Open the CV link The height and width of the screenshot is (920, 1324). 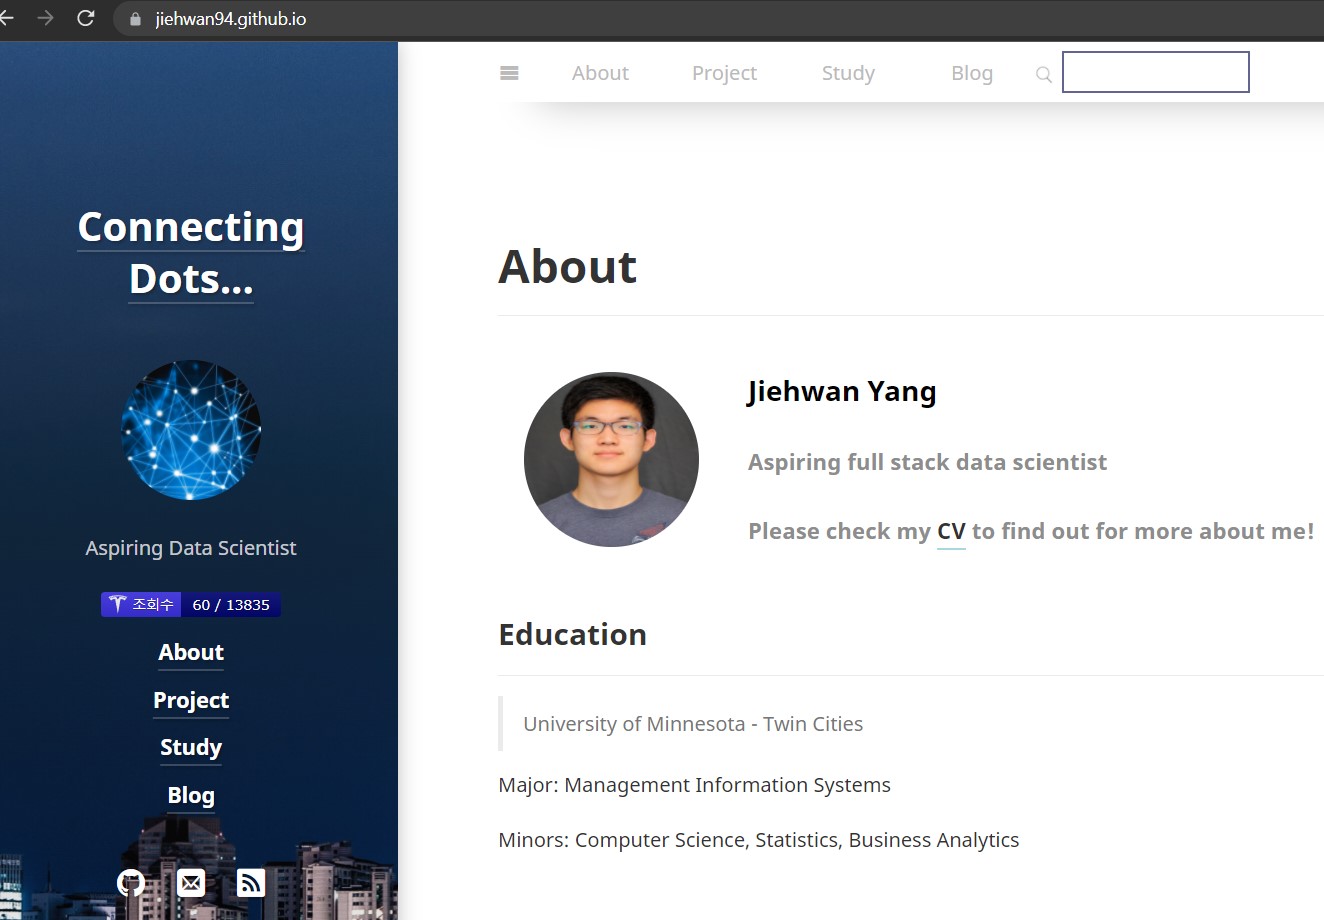coord(951,531)
